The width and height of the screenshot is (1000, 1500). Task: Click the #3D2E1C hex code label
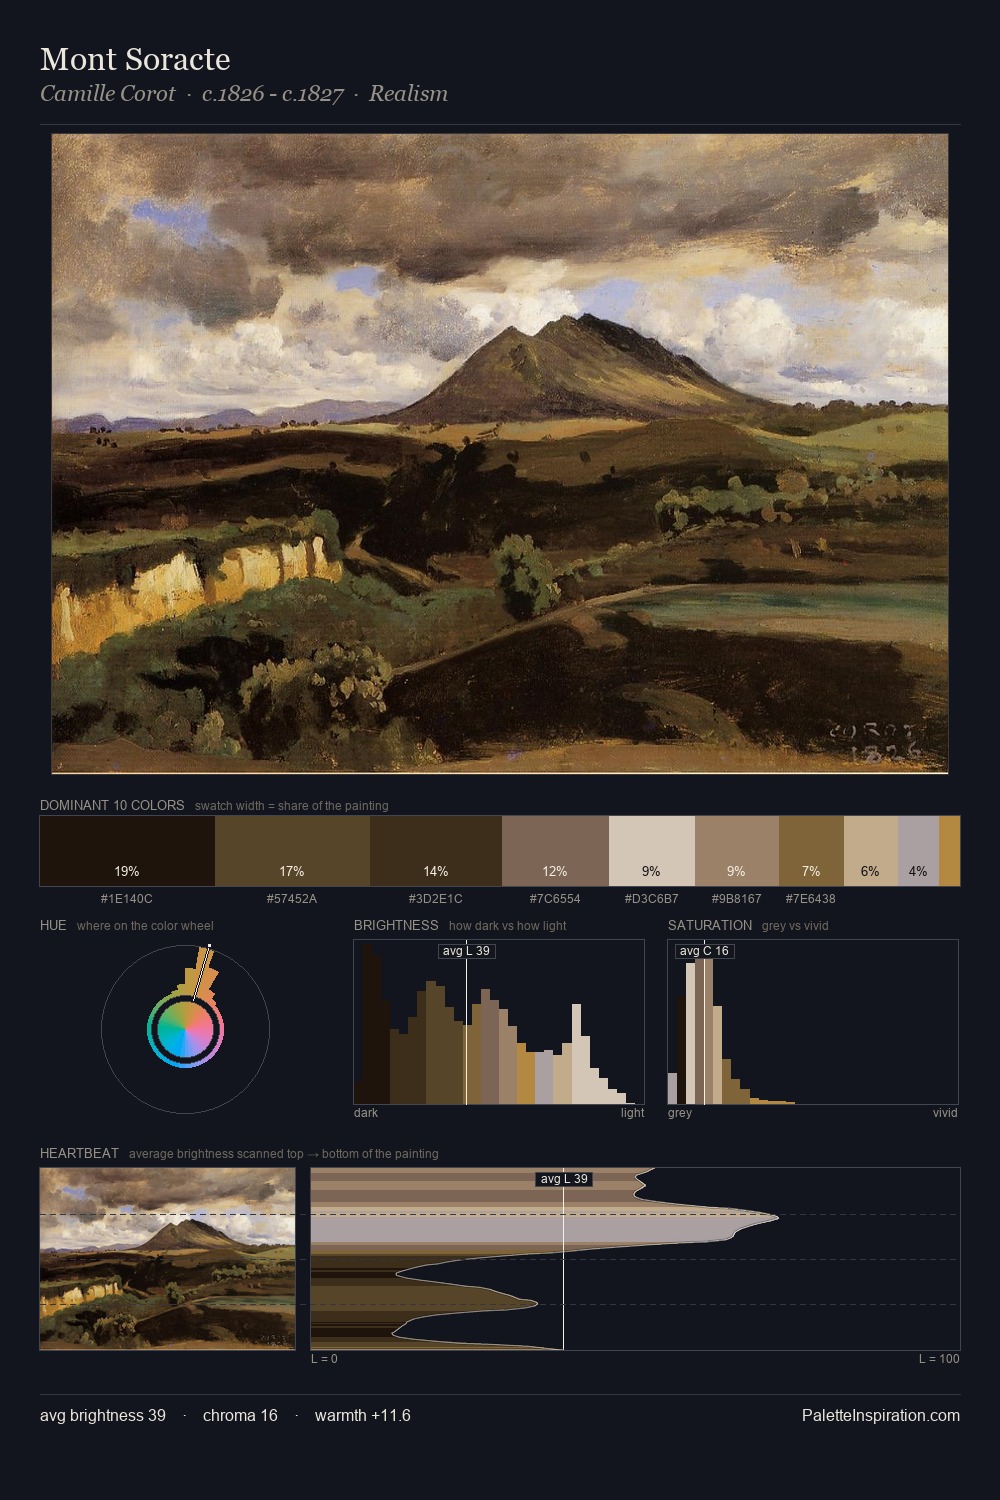coord(436,898)
